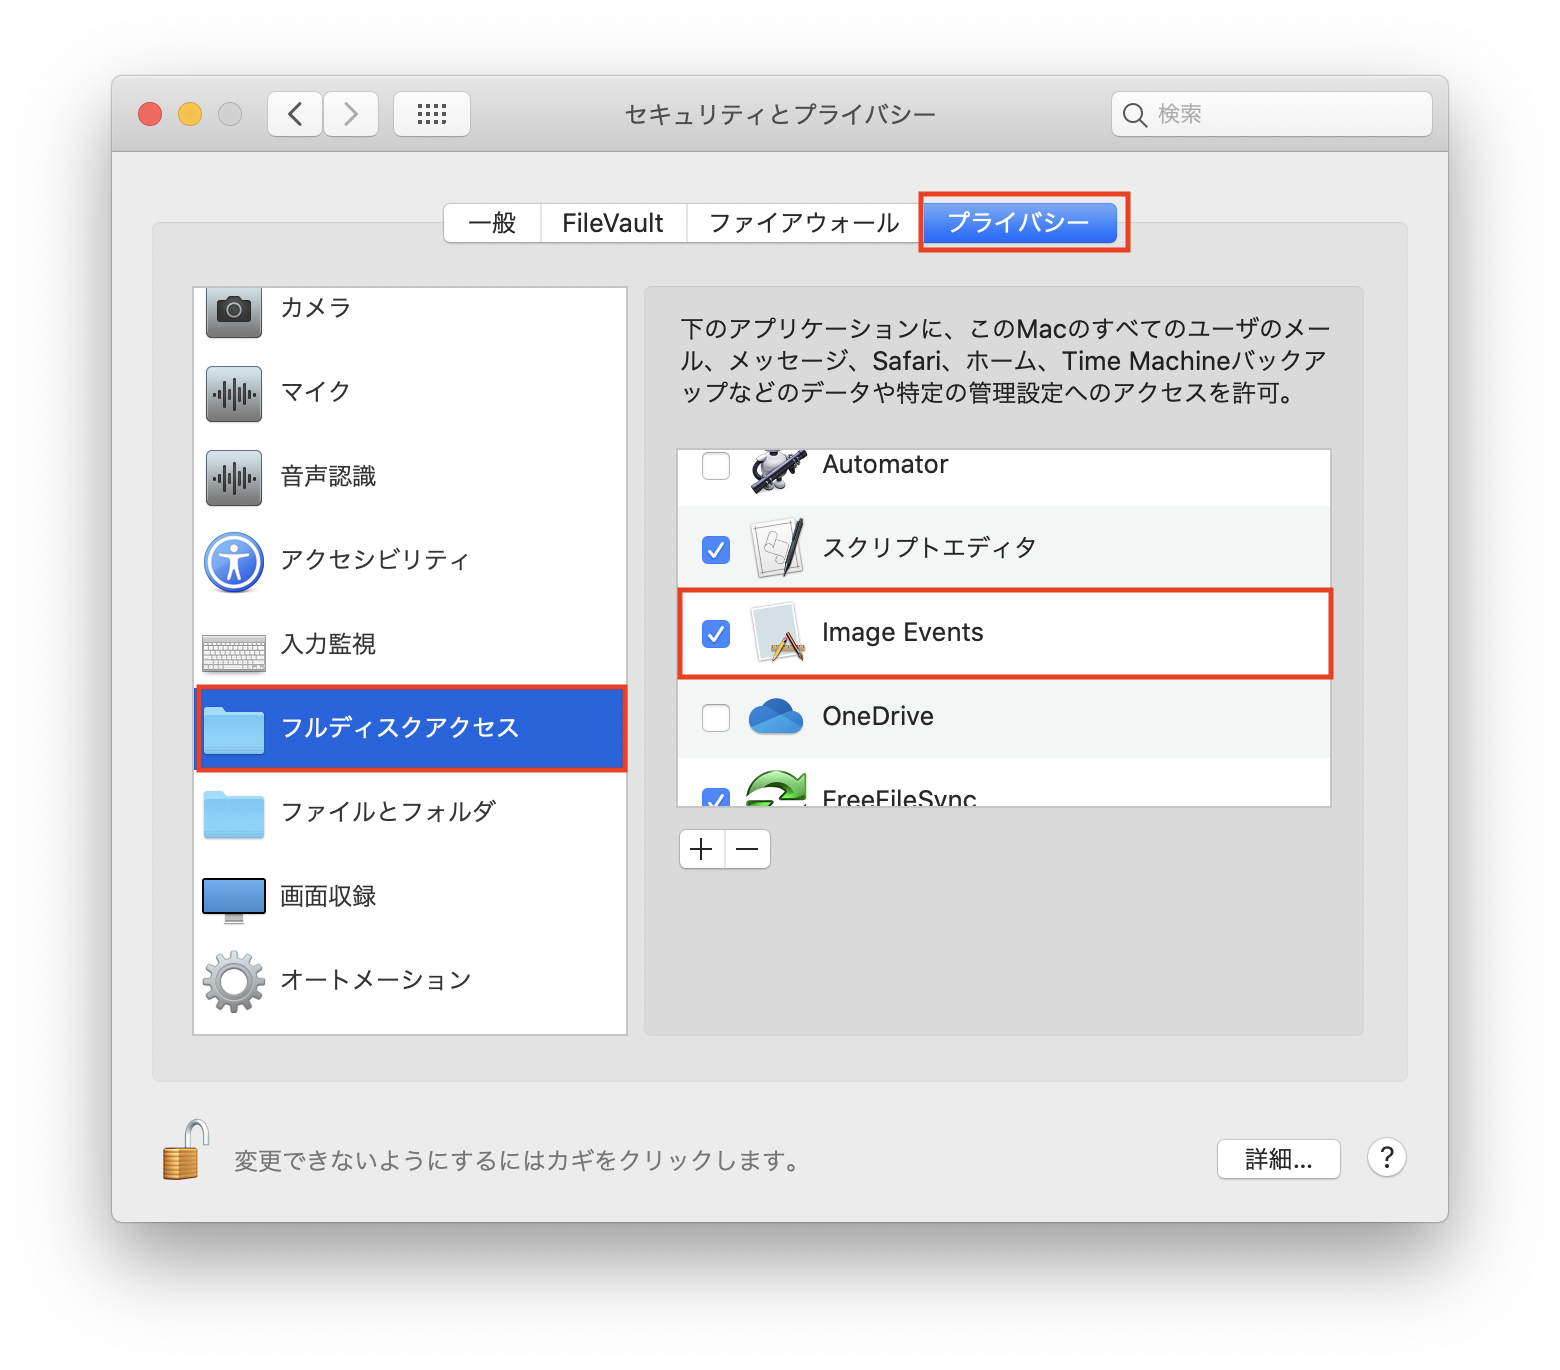Image resolution: width=1560 pixels, height=1370 pixels.
Task: Click the speech recognition icon beside 音声認識
Action: pos(234,478)
